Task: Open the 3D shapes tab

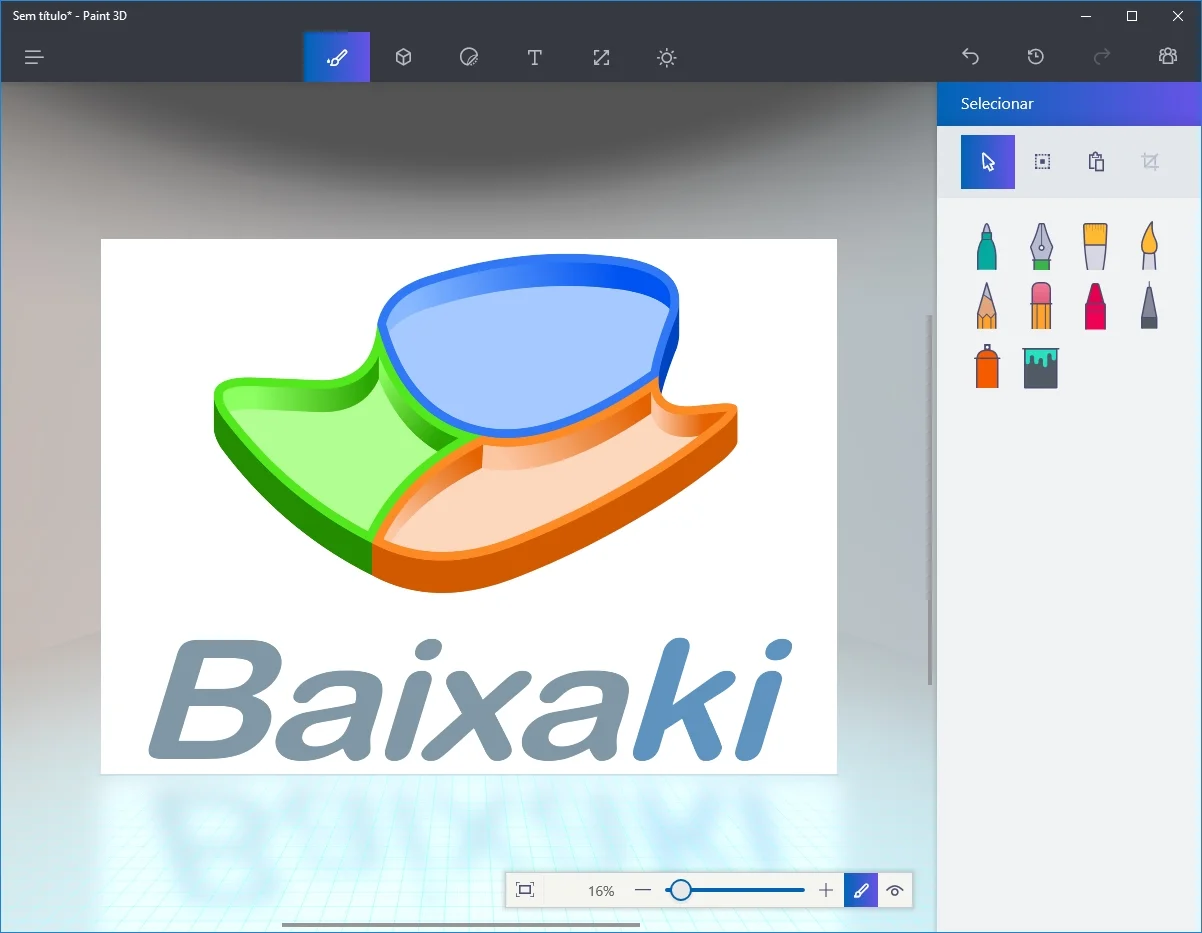Action: (x=403, y=57)
